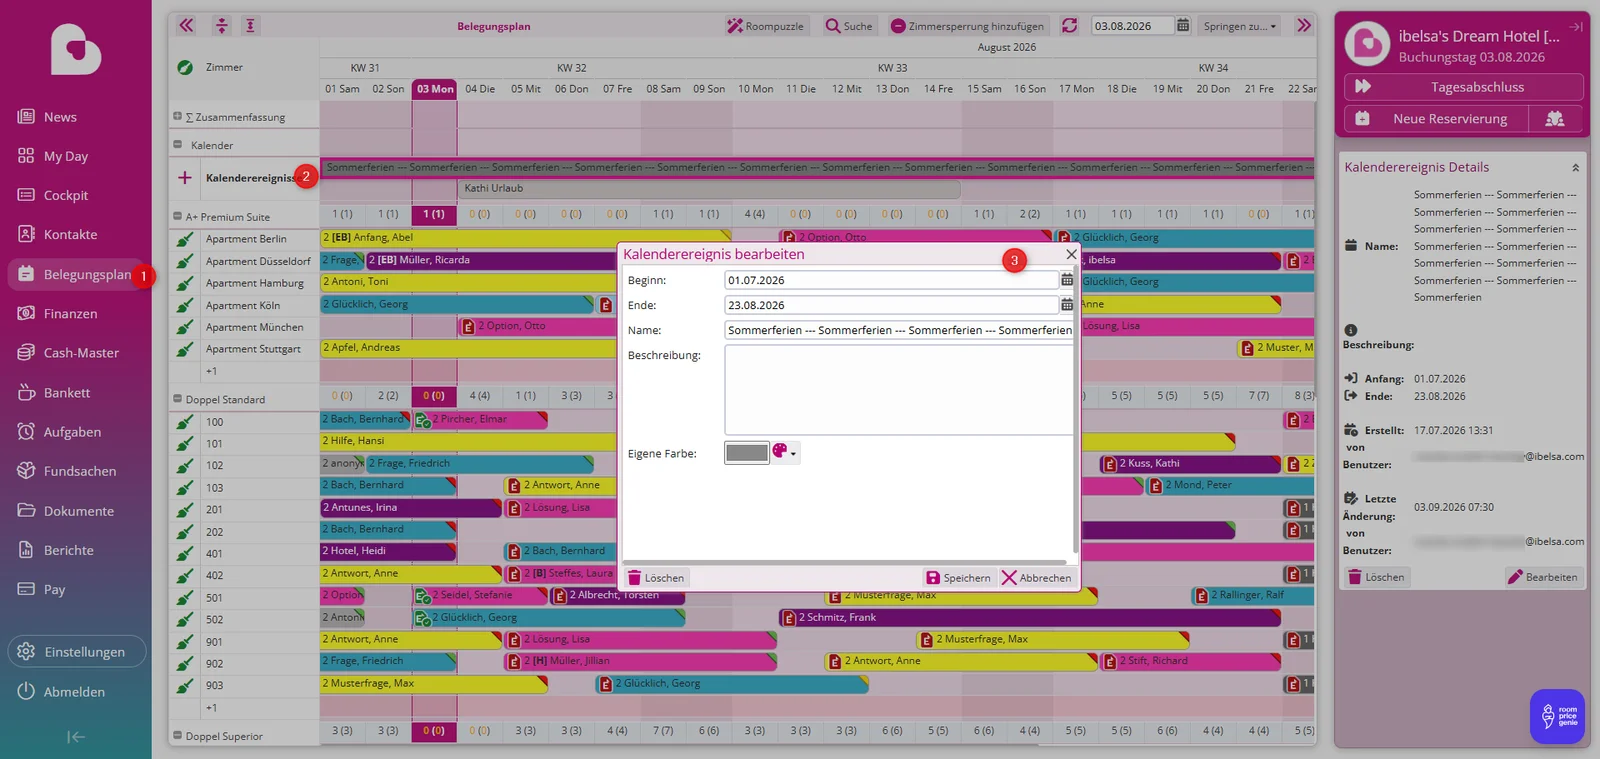Viewport: 1600px width, 759px height.
Task: Save the event with Speichern
Action: pyautogui.click(x=958, y=578)
